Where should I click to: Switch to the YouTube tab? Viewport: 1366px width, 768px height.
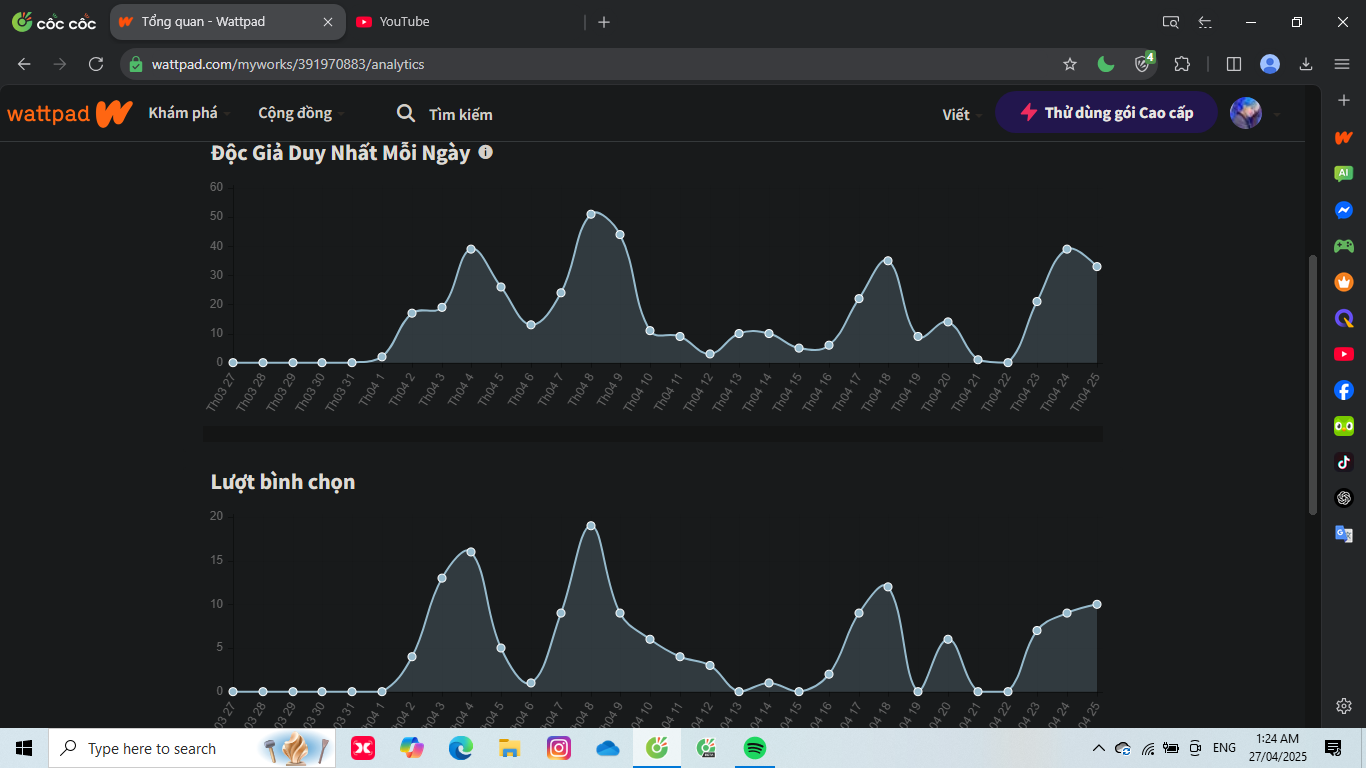pos(404,22)
